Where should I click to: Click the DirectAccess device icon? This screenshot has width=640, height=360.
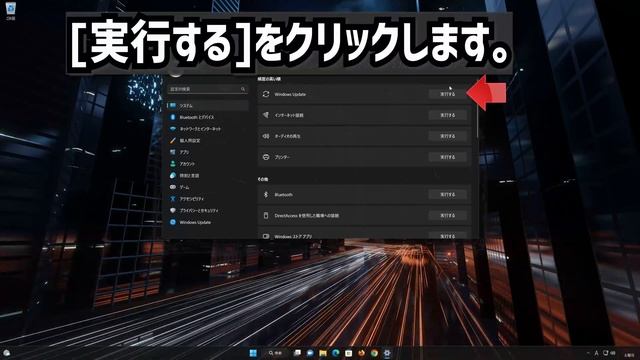coord(266,215)
